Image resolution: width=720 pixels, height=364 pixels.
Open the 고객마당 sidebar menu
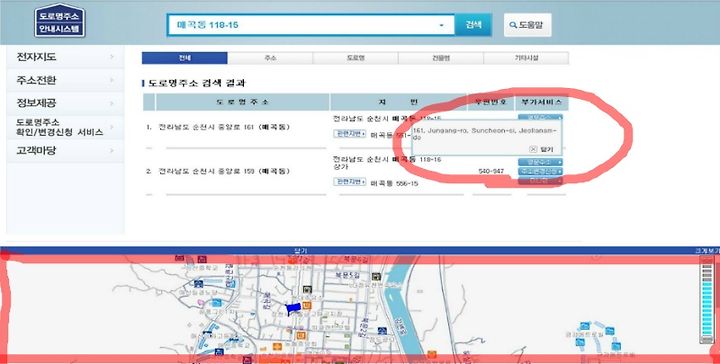65,151
